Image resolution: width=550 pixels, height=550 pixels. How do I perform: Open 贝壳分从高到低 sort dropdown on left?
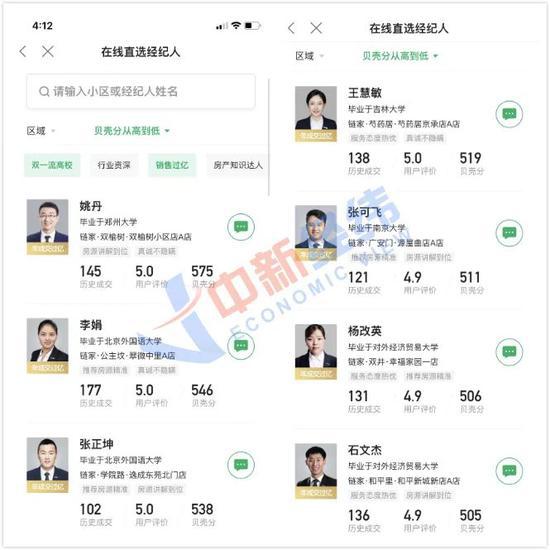coord(132,131)
